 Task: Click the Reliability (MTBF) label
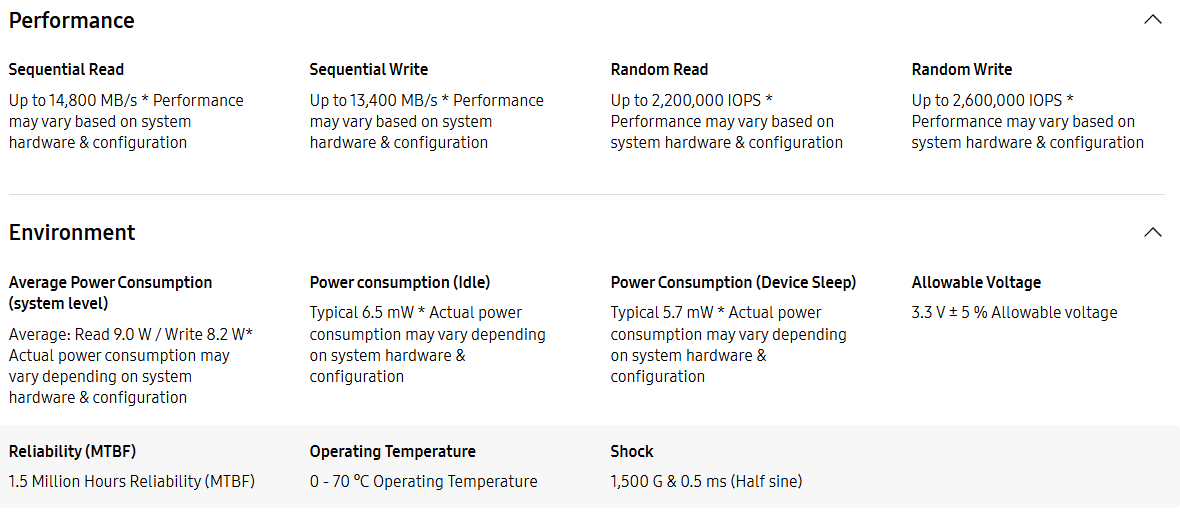(x=72, y=451)
